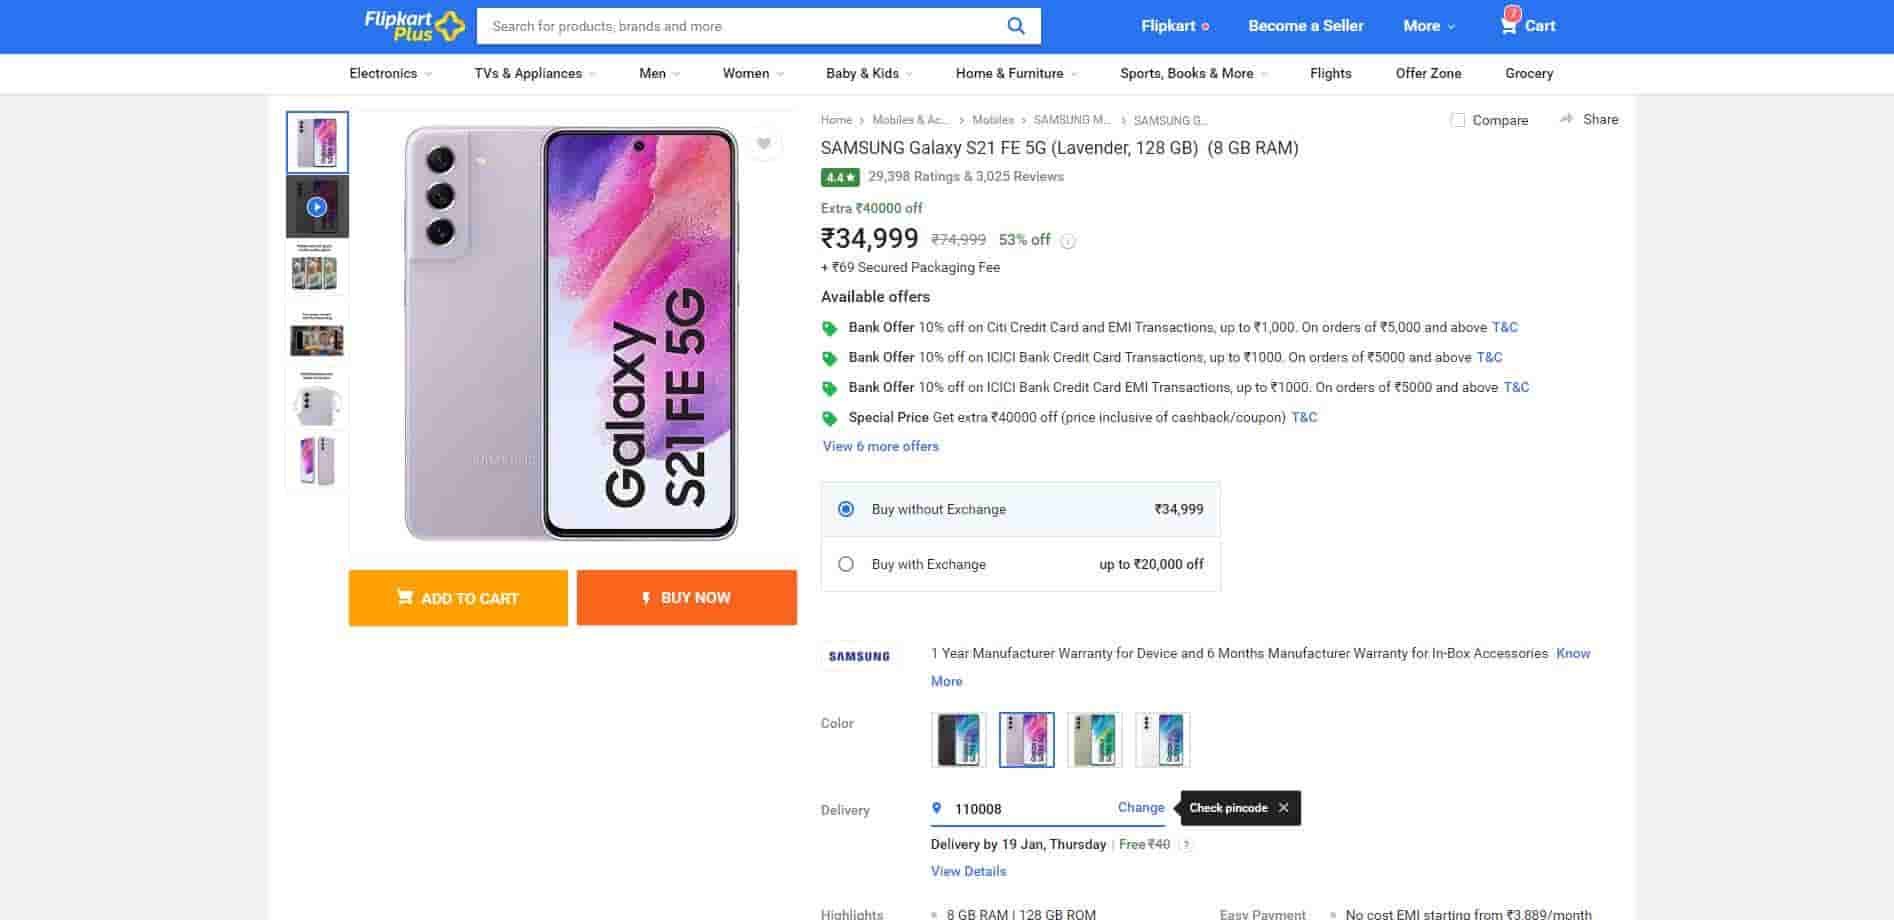Select Buy without Exchange option
Image resolution: width=1894 pixels, height=920 pixels.
click(x=846, y=509)
